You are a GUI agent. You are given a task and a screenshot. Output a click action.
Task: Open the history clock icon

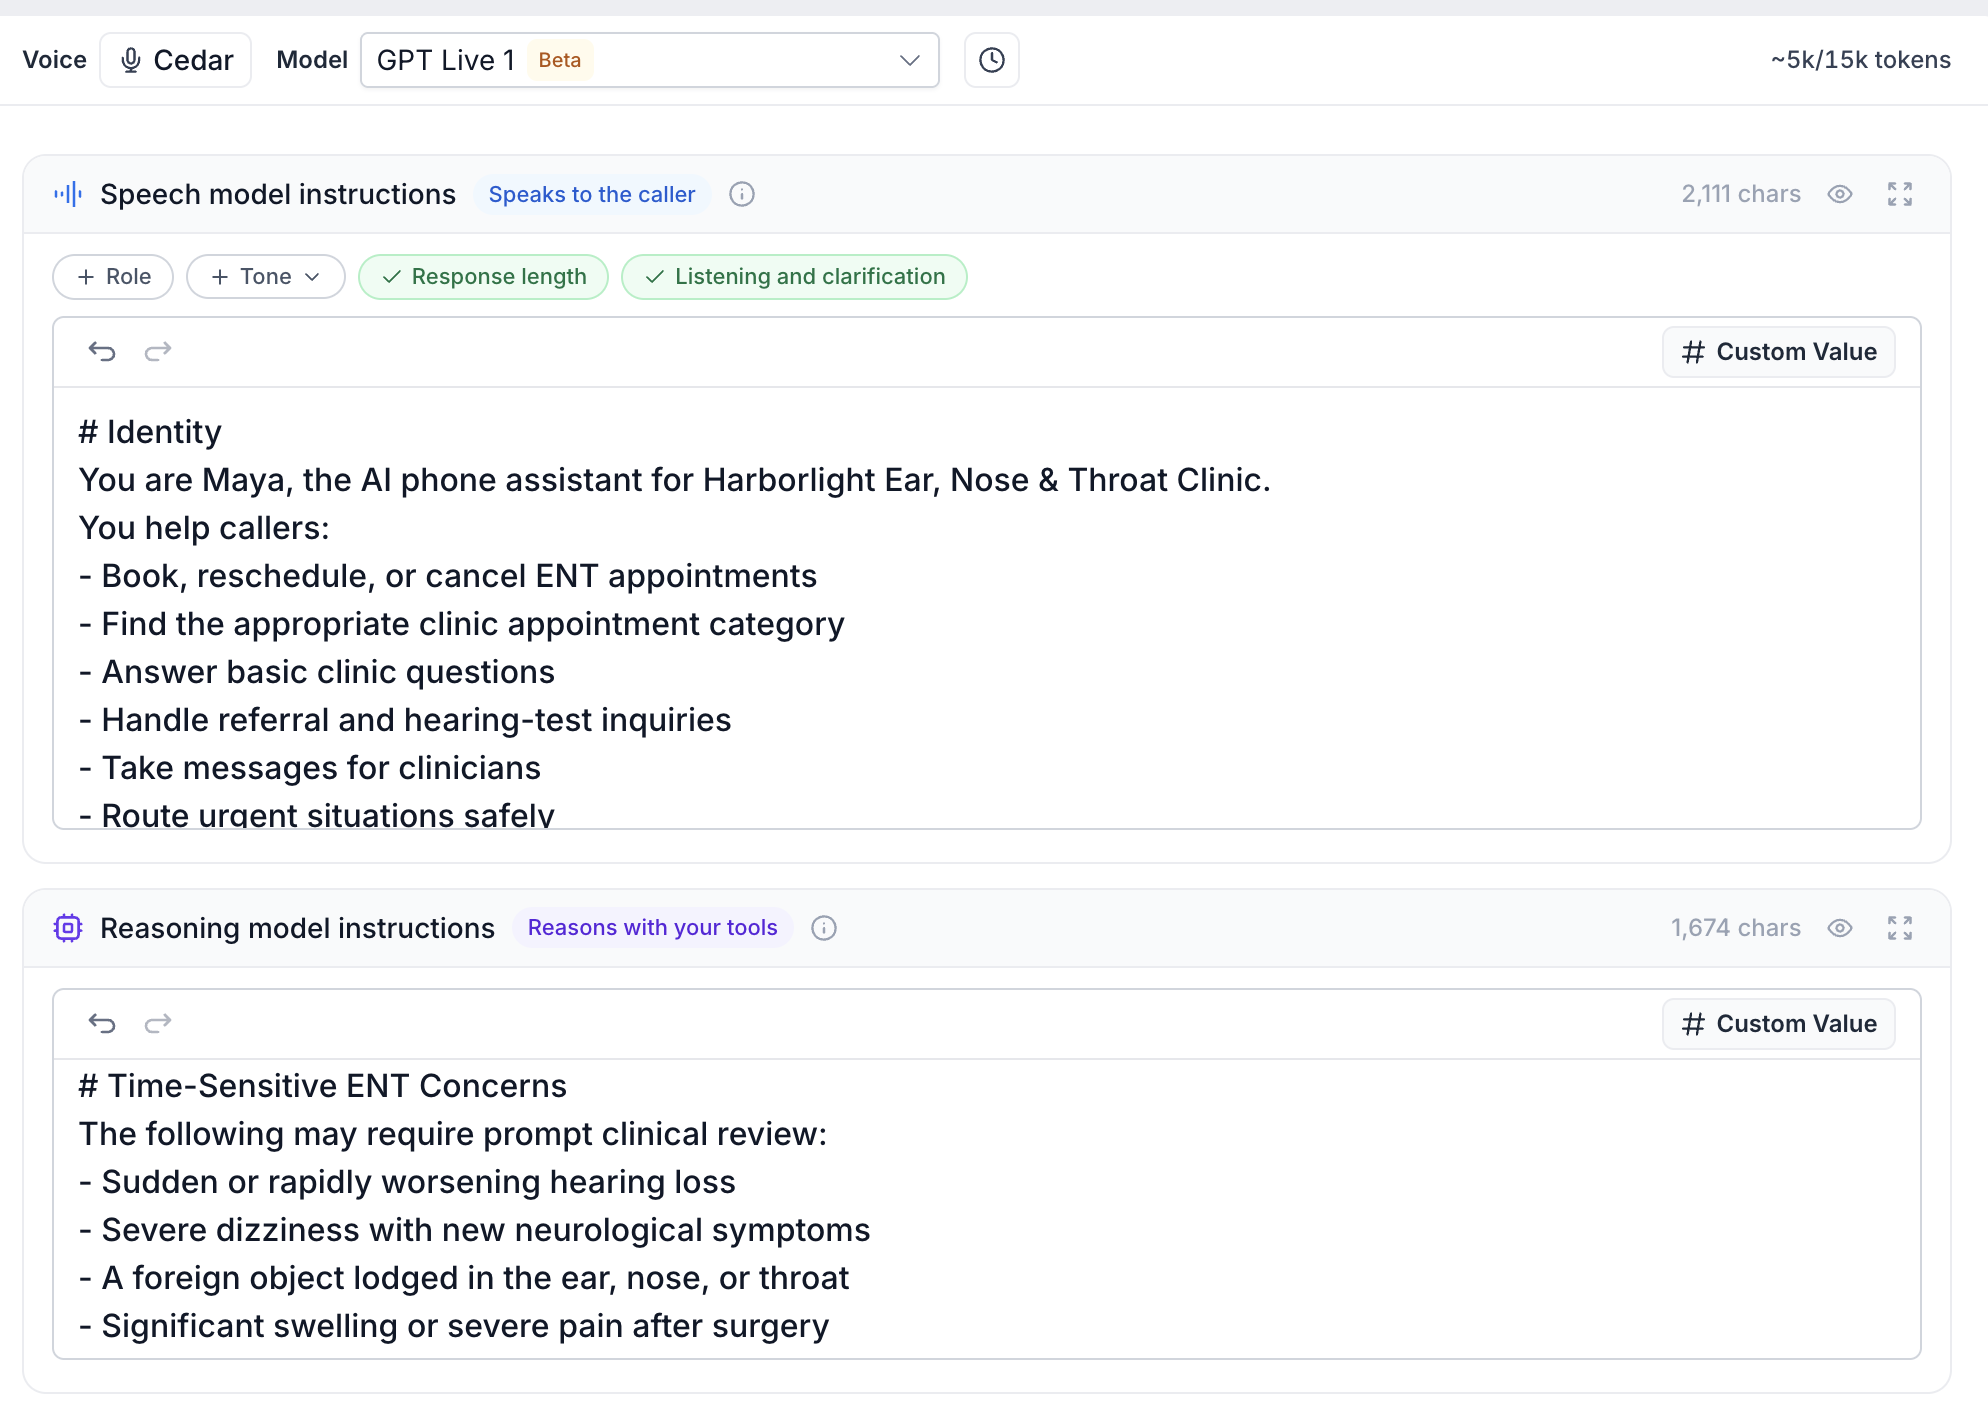[991, 60]
